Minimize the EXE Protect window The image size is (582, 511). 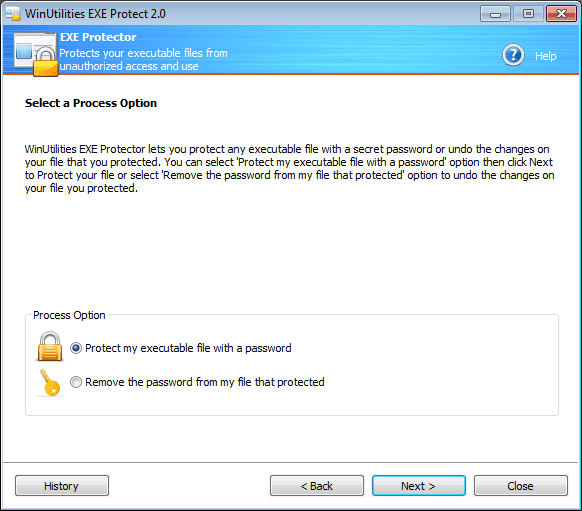tap(495, 14)
